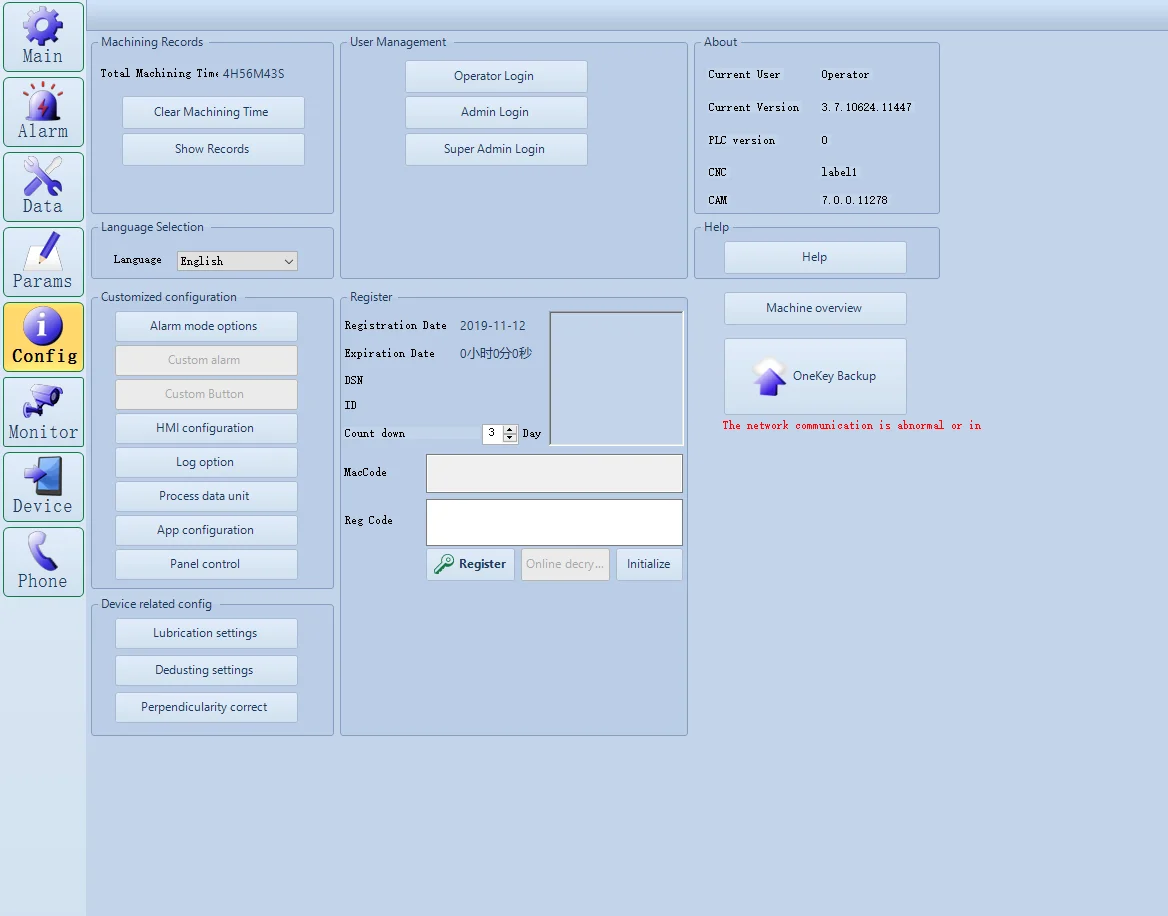
Task: Click the OneKey Backup icon
Action: click(768, 377)
